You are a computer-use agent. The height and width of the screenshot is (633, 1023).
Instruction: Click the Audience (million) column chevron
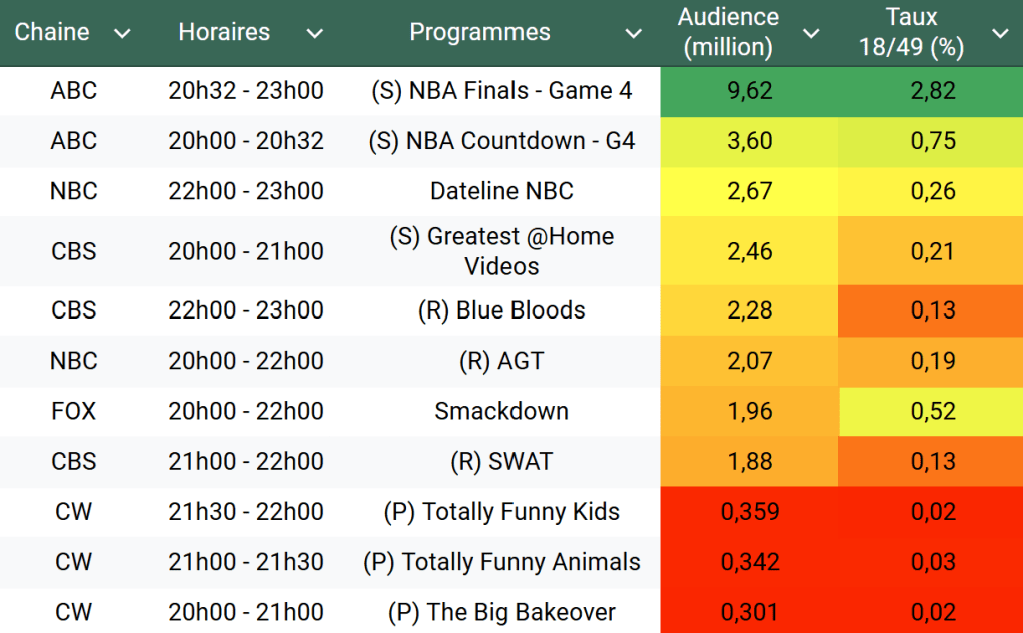(811, 34)
